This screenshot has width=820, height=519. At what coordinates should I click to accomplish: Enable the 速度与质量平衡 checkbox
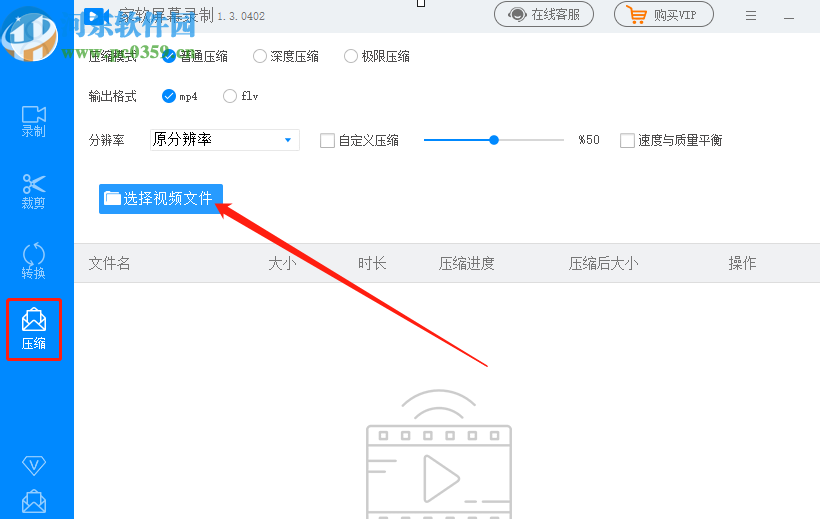coord(627,140)
